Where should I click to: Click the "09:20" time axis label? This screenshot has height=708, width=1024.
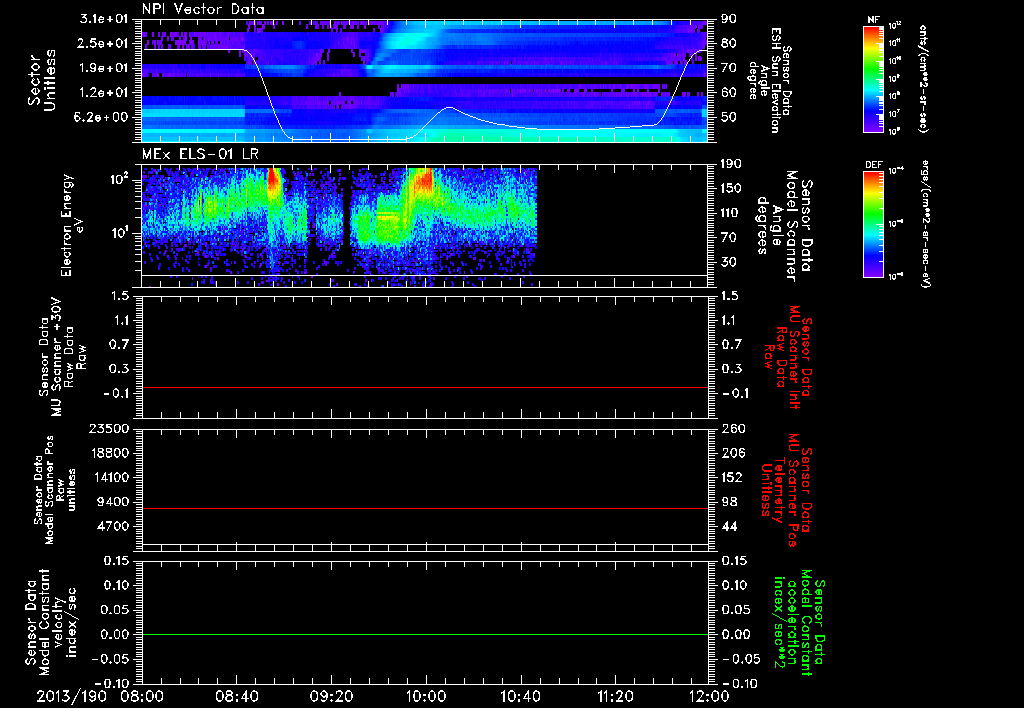click(x=332, y=696)
